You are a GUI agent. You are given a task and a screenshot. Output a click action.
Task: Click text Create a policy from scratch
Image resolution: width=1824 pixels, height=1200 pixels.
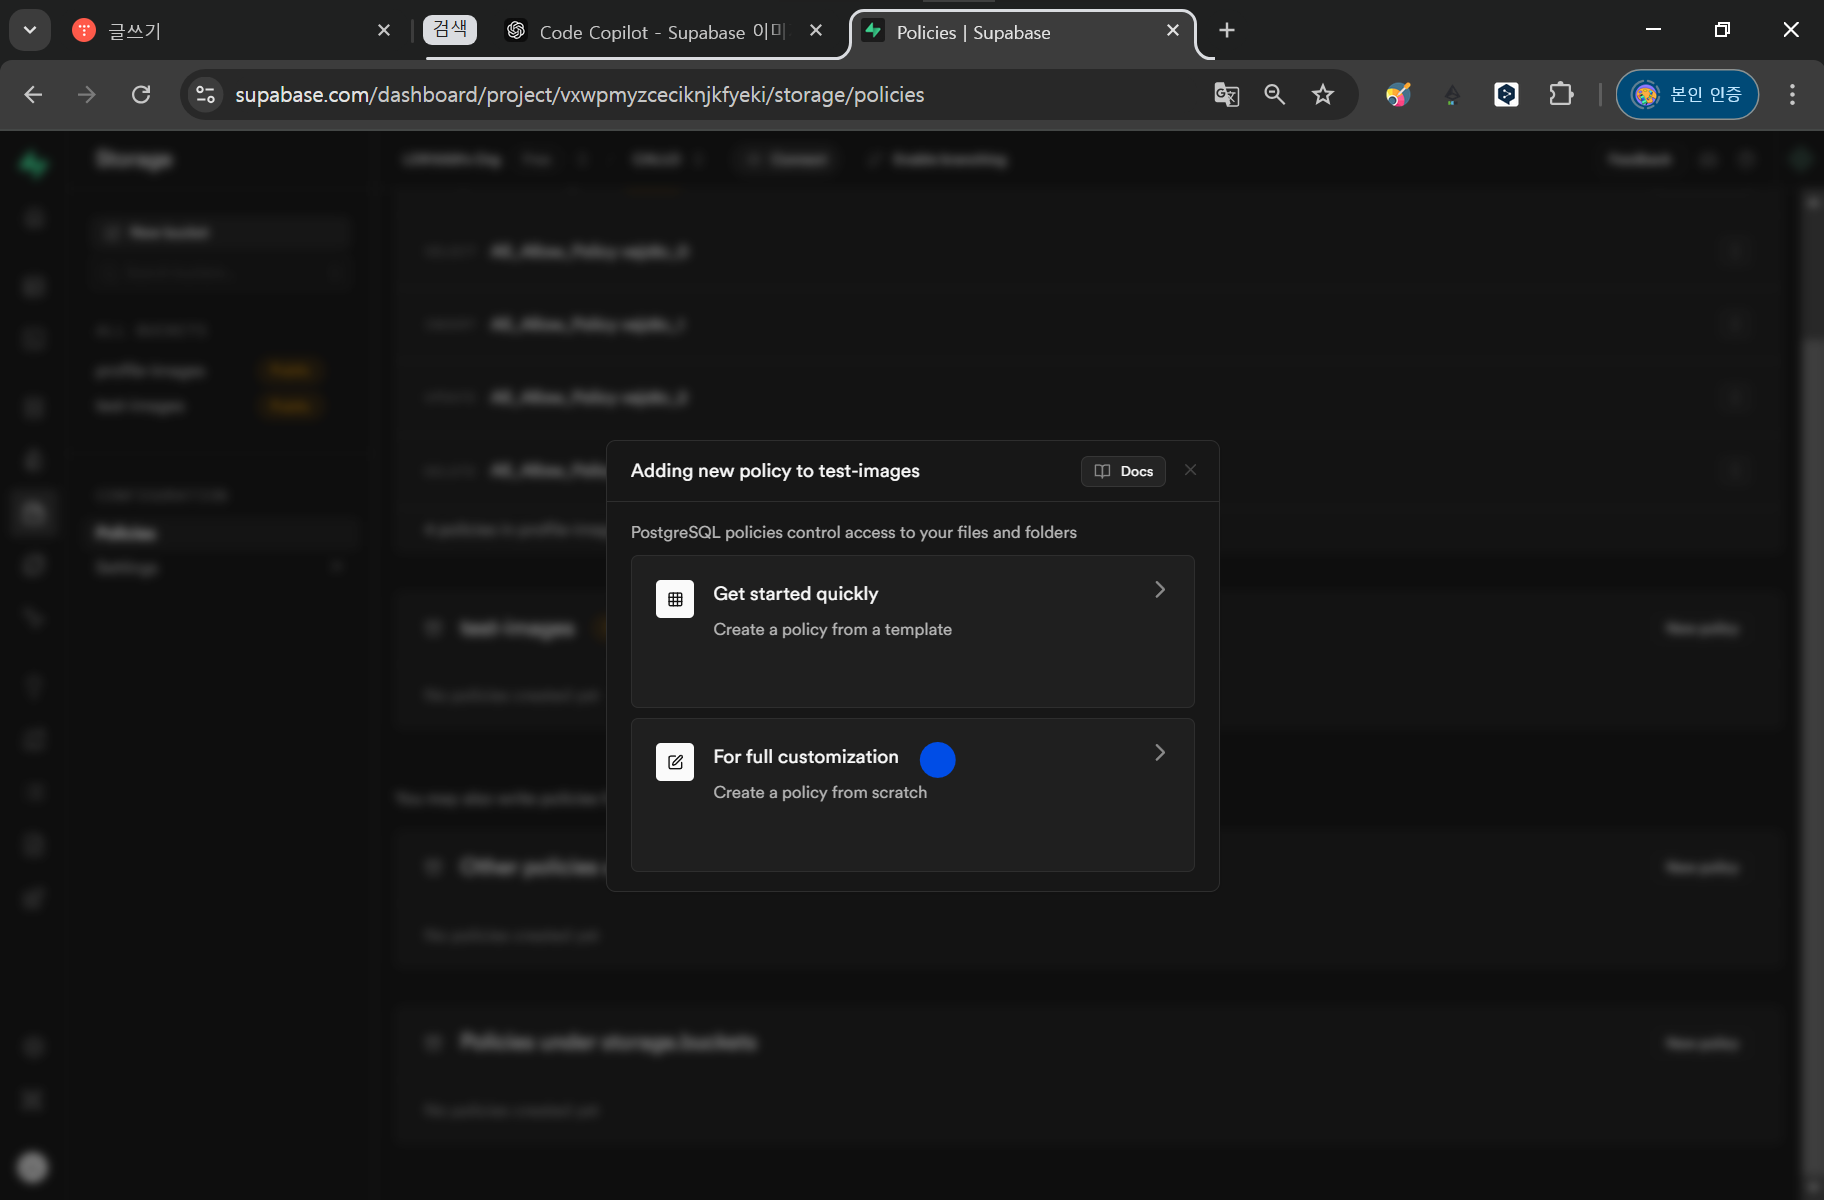point(820,793)
